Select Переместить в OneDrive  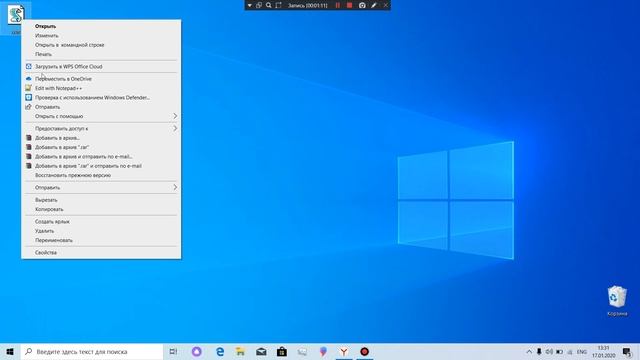(x=101, y=79)
